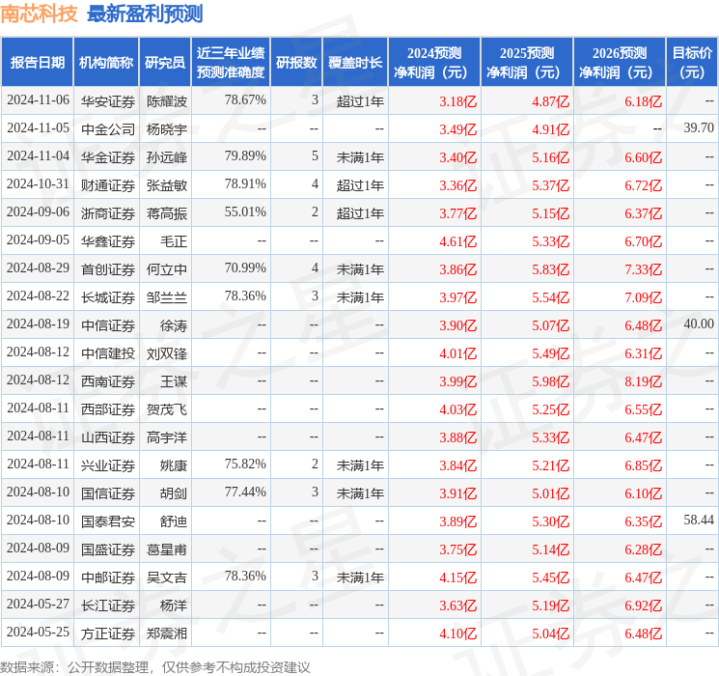
Task: Click the 山西证券 institution cell
Action: pyautogui.click(x=108, y=437)
